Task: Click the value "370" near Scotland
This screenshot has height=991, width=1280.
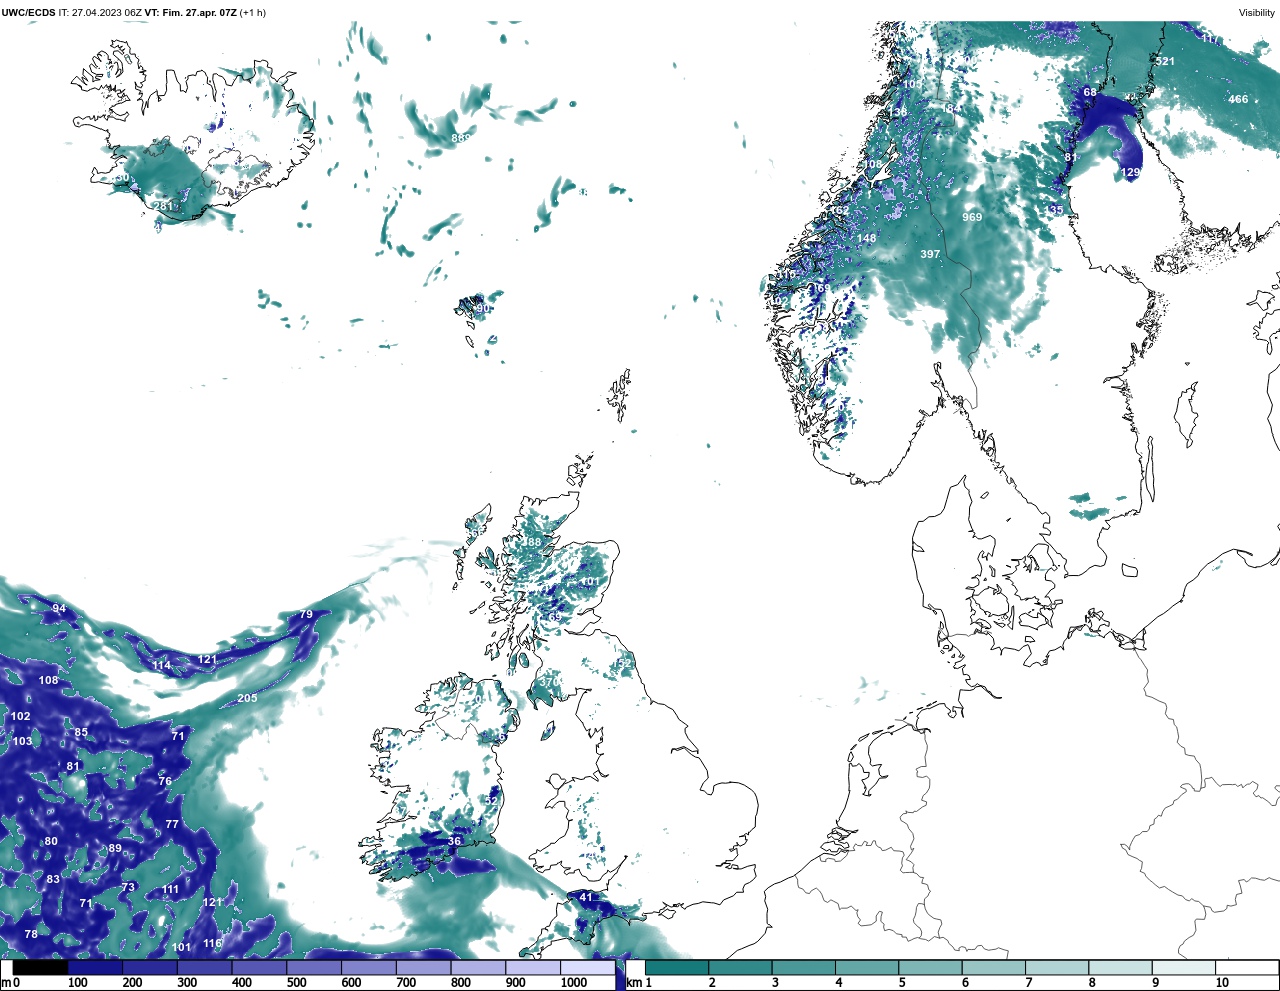Action: pos(549,682)
